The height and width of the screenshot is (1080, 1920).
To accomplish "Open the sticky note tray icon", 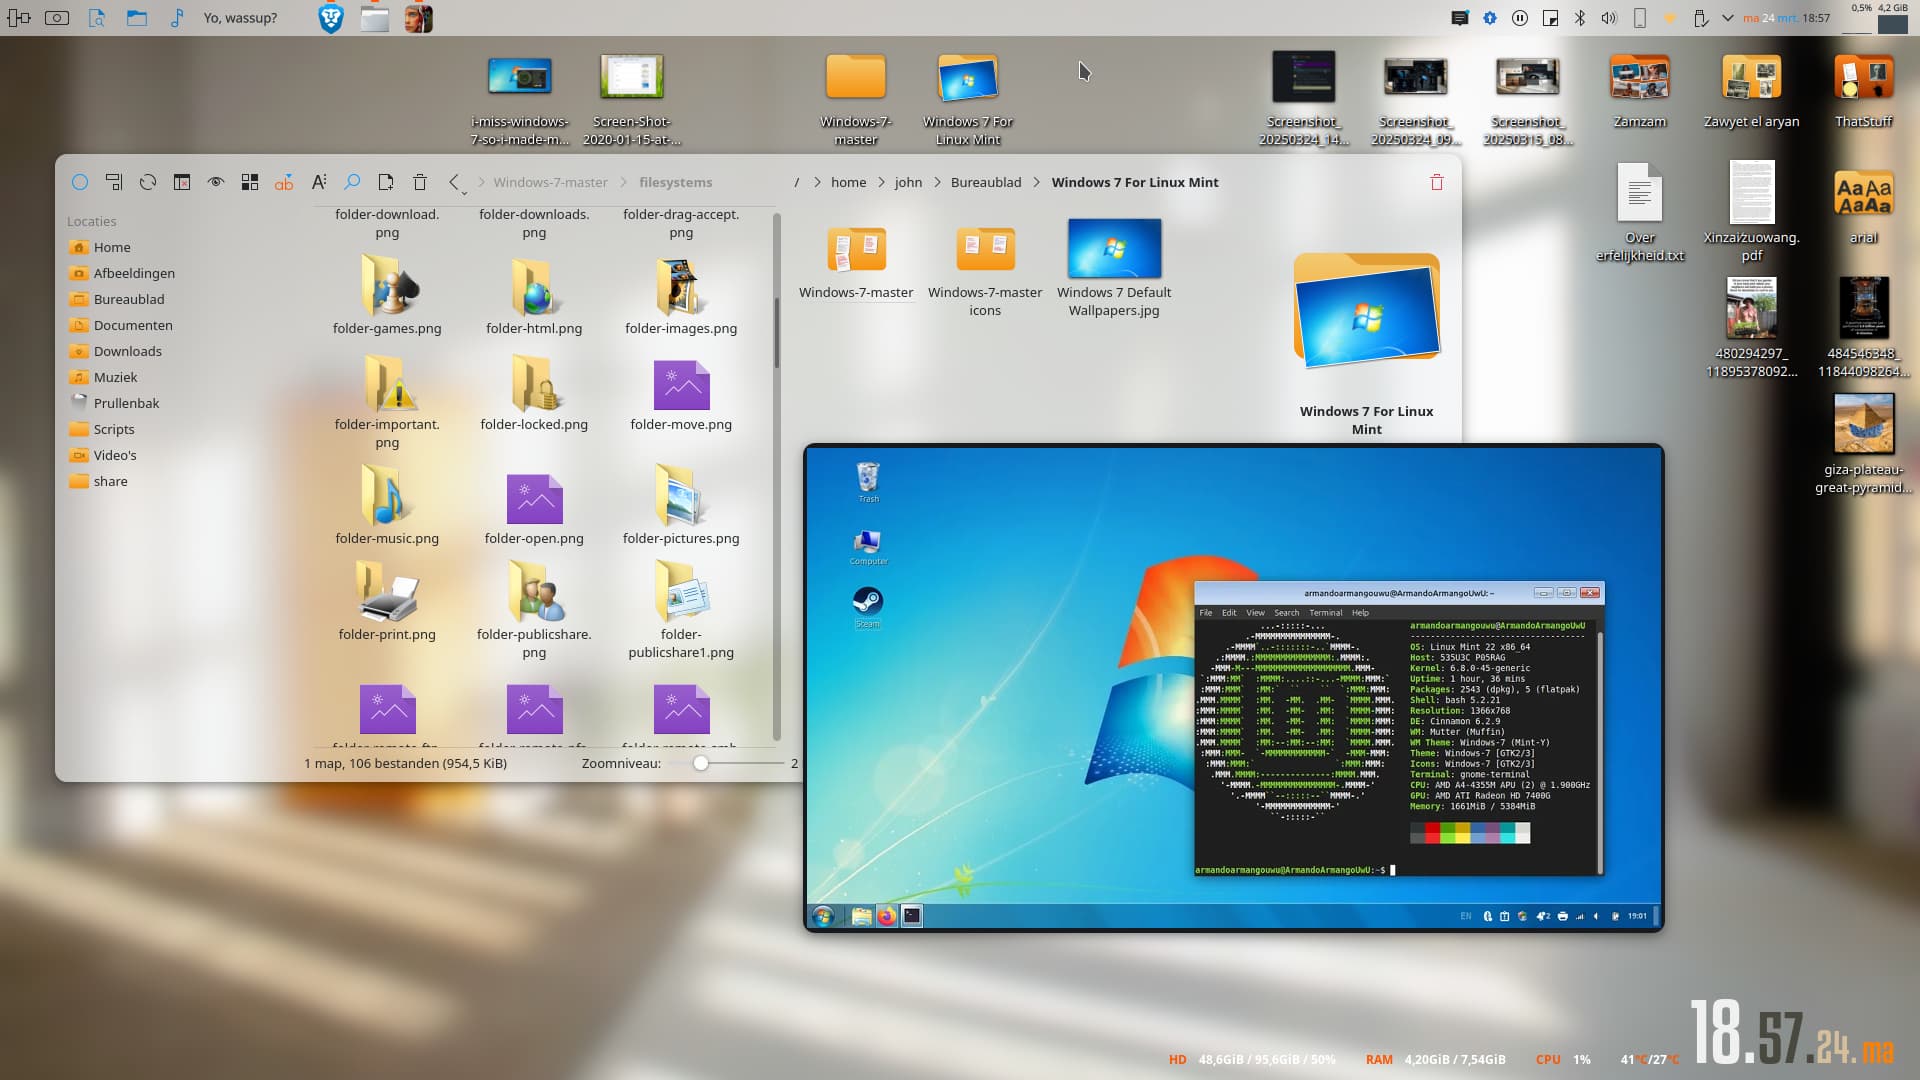I will pyautogui.click(x=1550, y=18).
